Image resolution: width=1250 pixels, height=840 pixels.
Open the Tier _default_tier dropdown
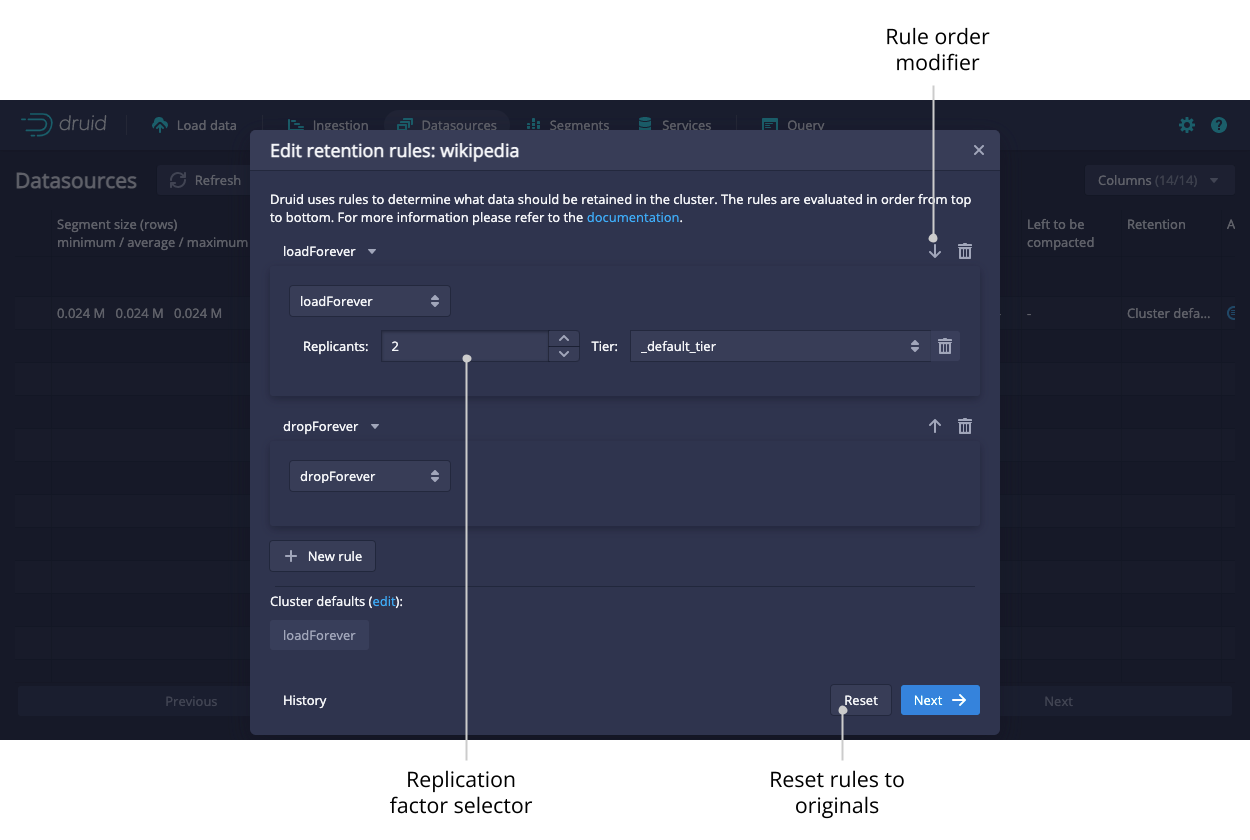coord(780,347)
